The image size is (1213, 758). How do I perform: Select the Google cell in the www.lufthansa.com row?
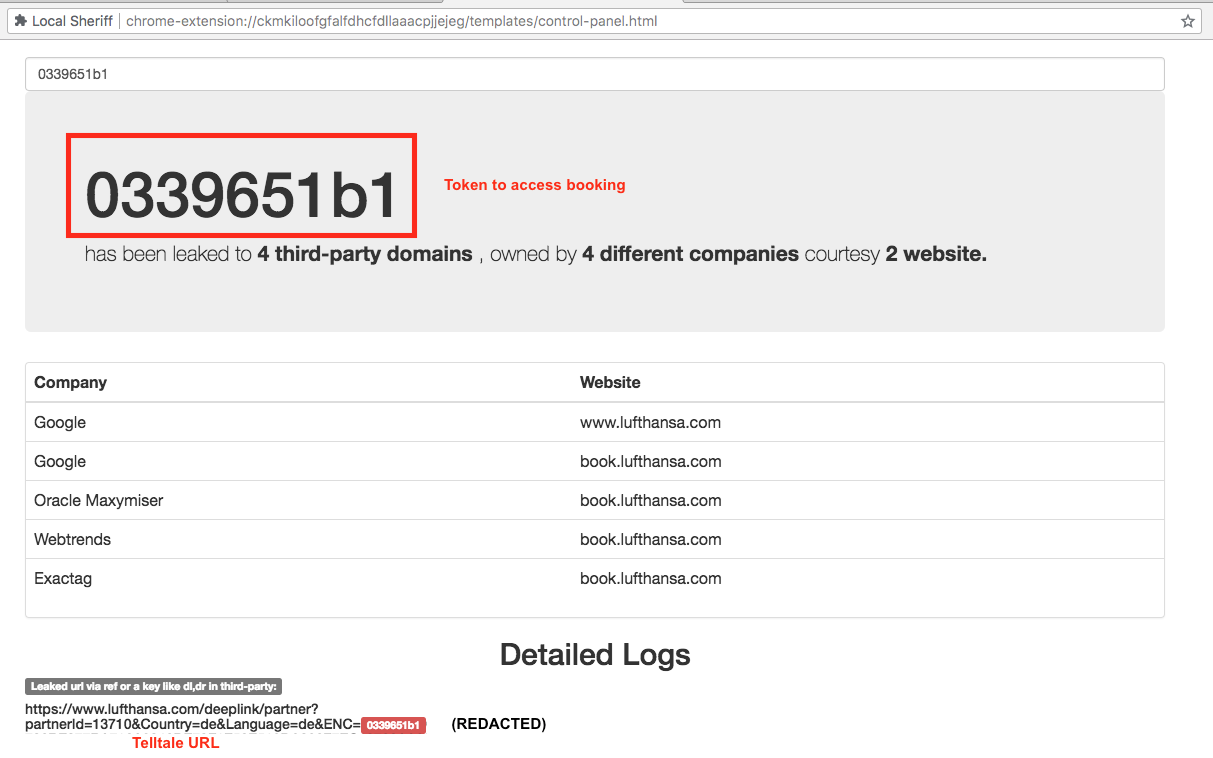60,422
